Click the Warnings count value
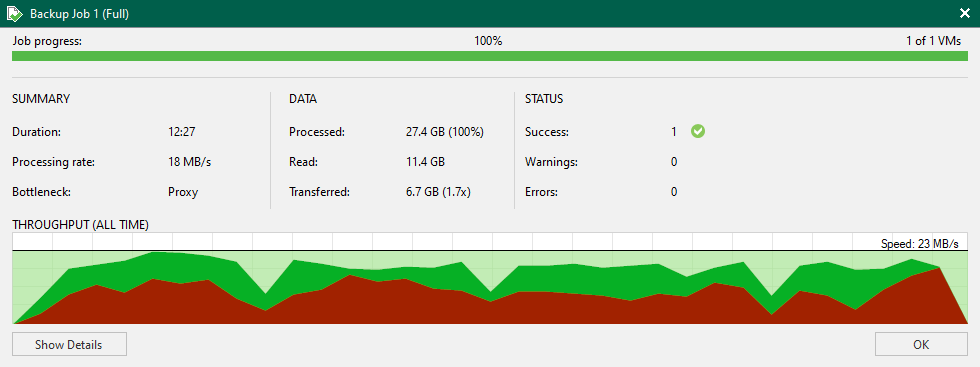This screenshot has width=980, height=367. [x=674, y=162]
